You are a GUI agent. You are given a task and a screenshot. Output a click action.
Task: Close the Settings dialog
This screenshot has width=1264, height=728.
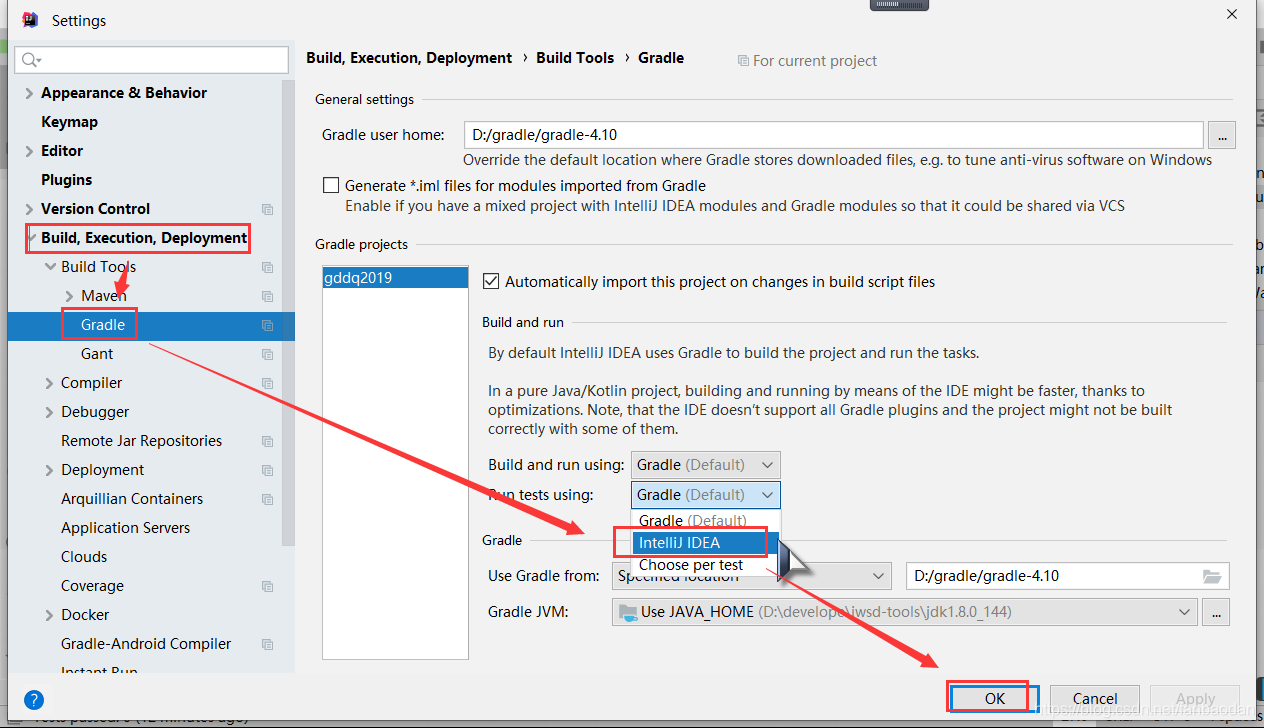tap(1231, 14)
